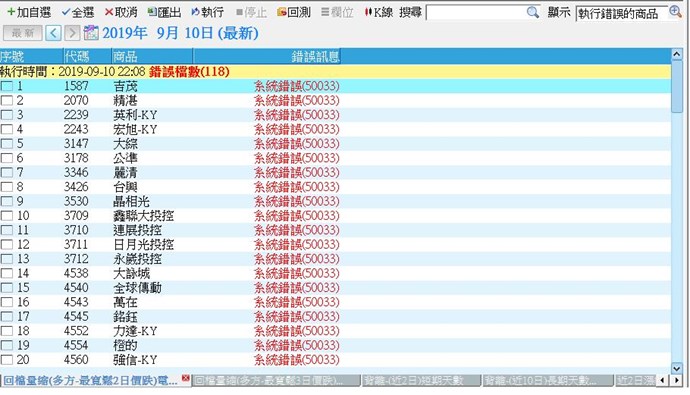Click inside the 搜尋 search field
Screen dimensions: 690x395
(477, 13)
